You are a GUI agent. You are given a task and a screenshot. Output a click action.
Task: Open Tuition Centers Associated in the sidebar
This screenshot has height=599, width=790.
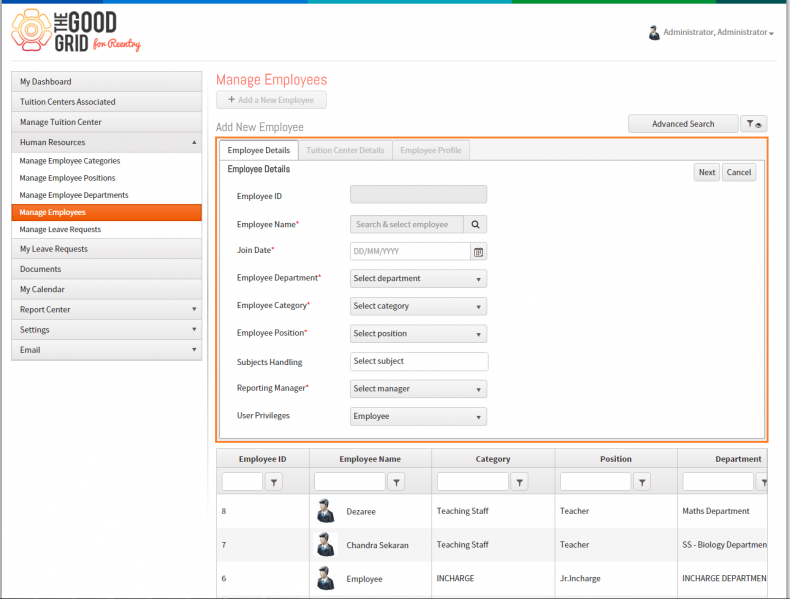click(x=106, y=102)
